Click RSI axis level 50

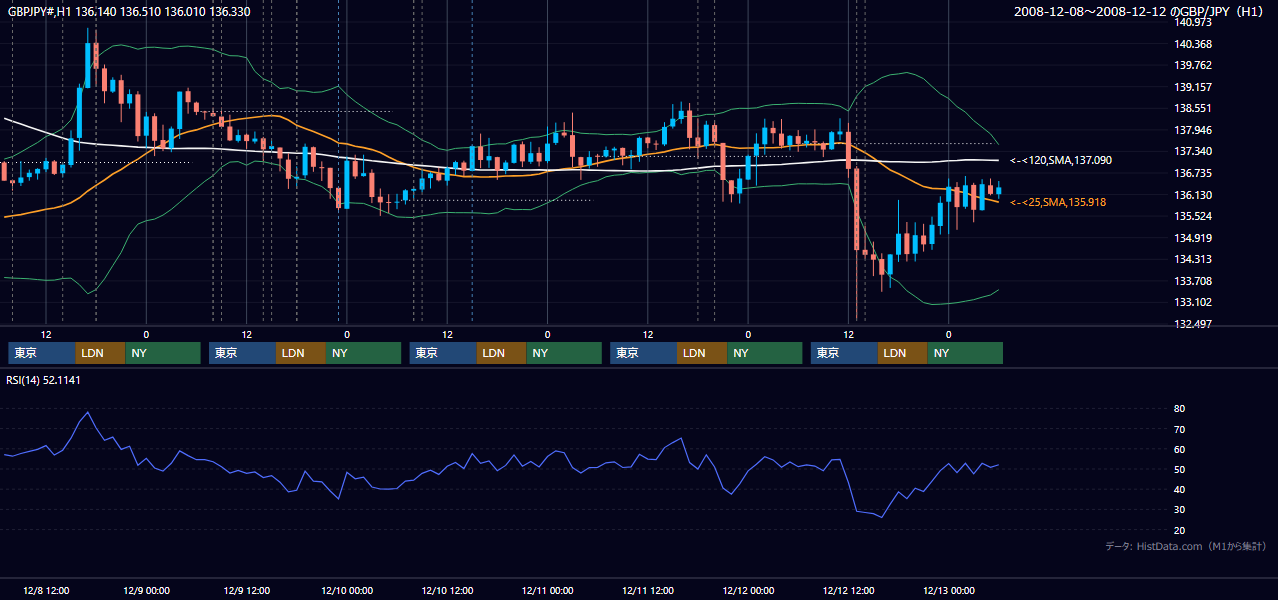(x=1180, y=470)
